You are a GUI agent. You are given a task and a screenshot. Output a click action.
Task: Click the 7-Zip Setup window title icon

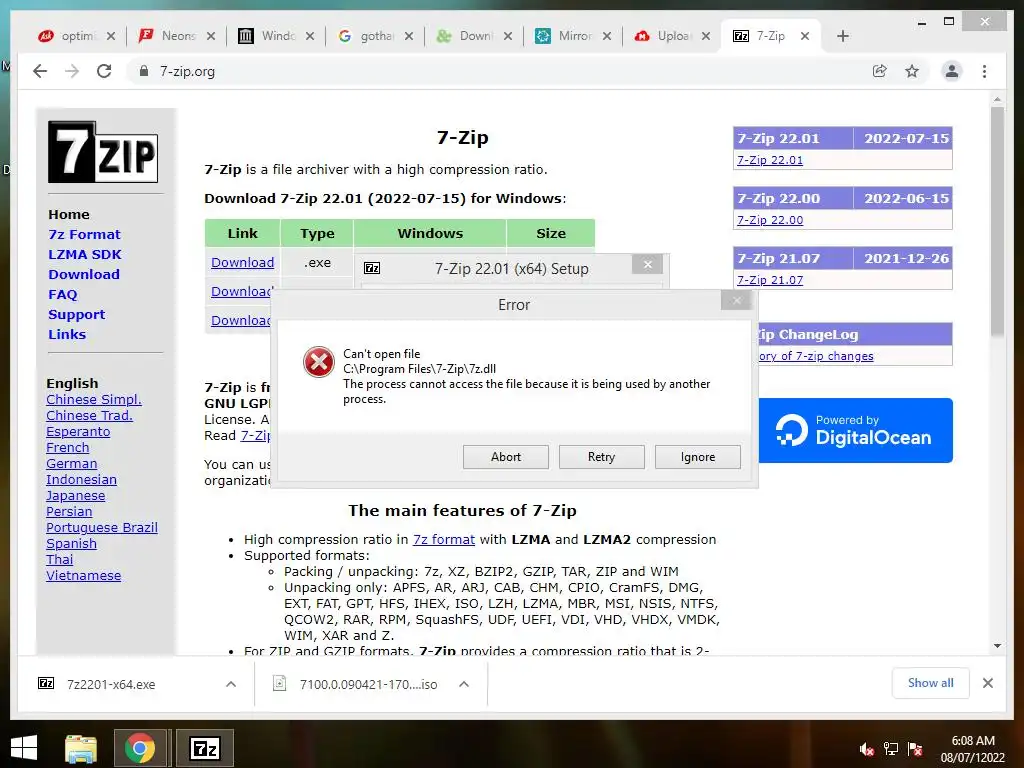click(x=372, y=268)
